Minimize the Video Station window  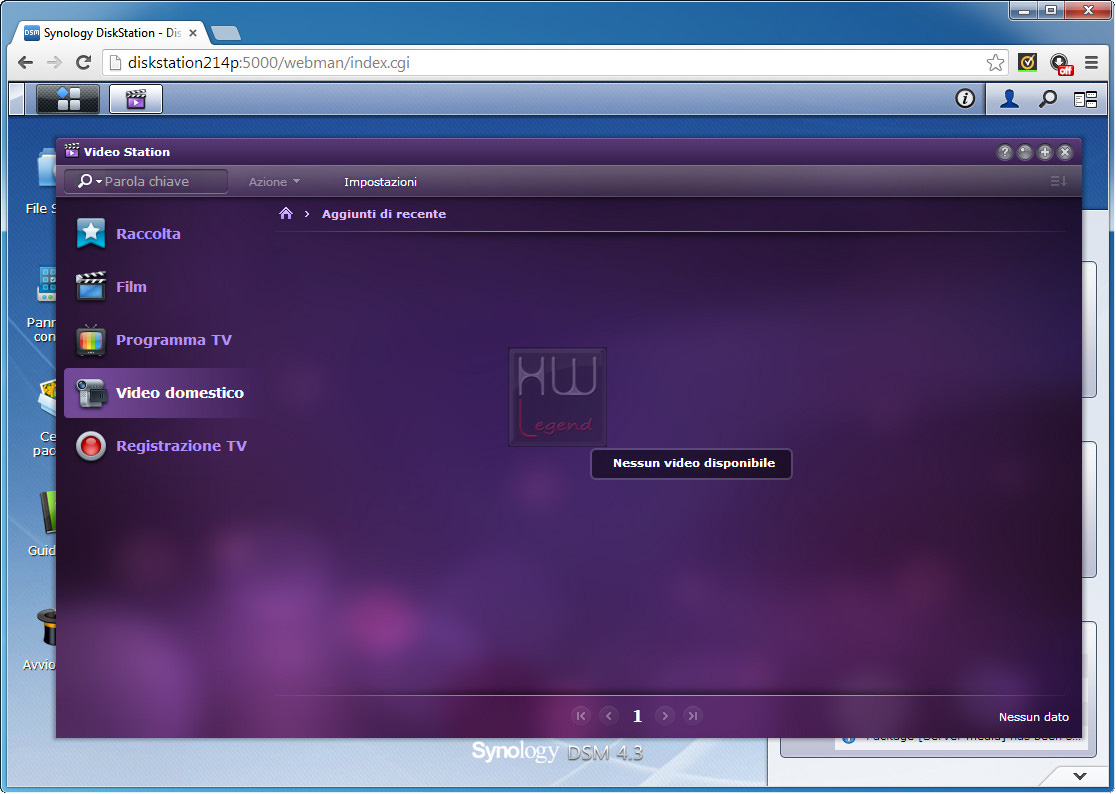click(1024, 152)
